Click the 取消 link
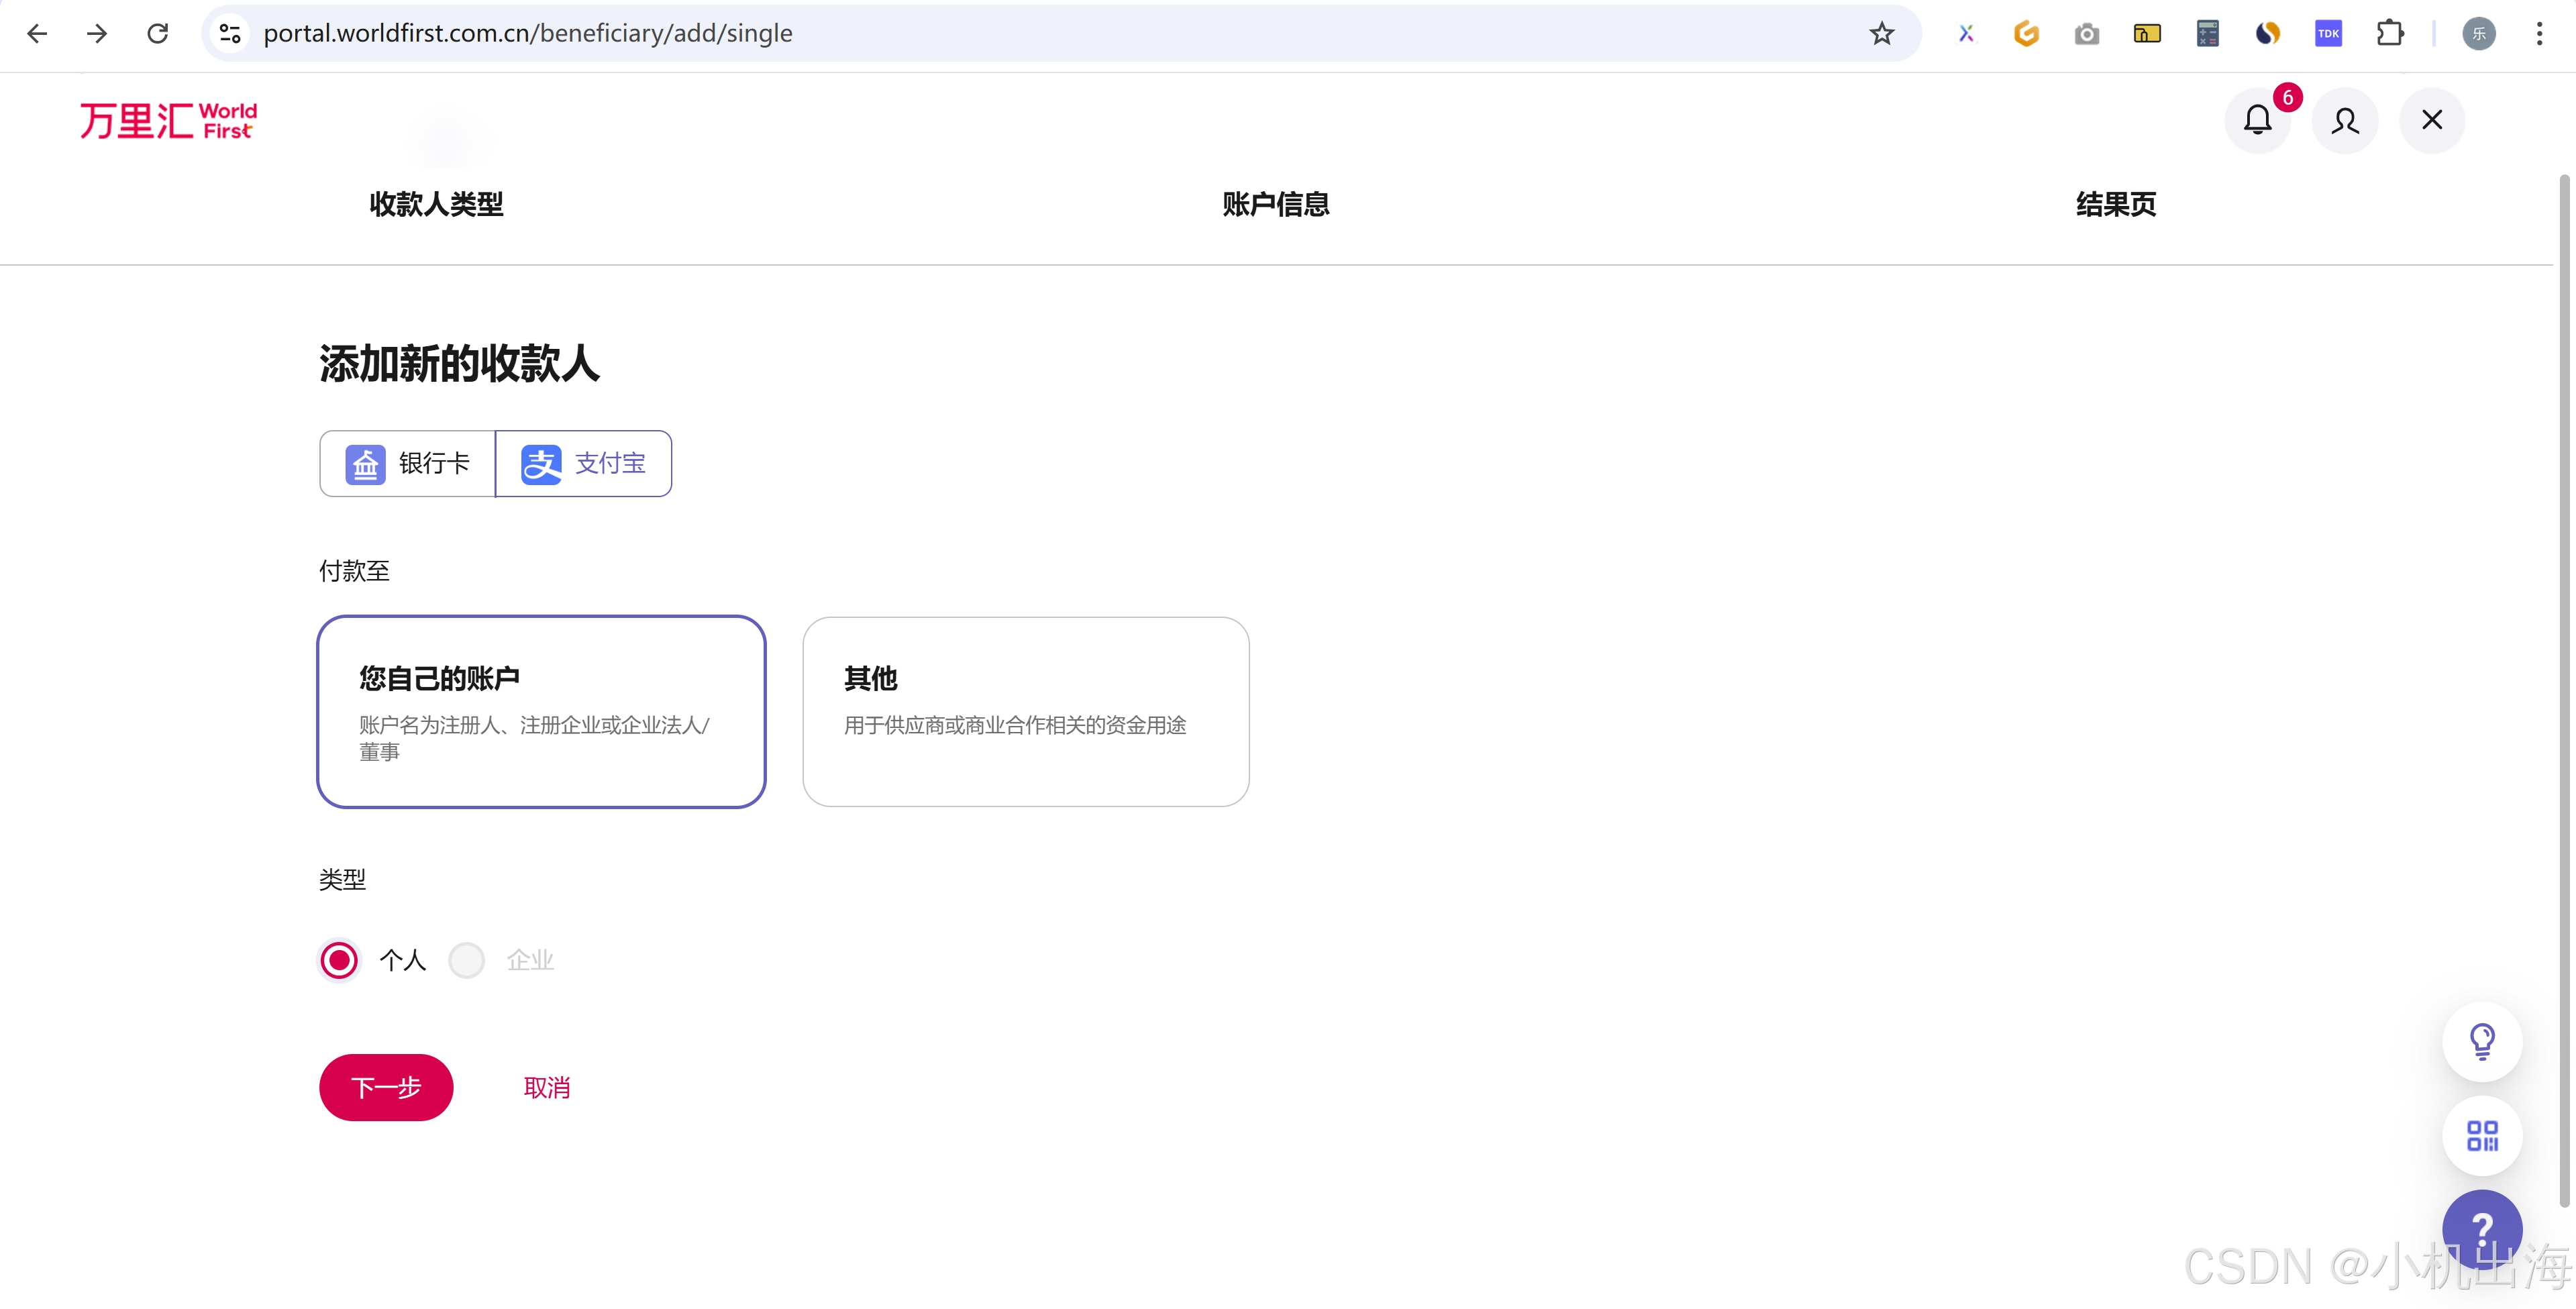 coord(547,1087)
